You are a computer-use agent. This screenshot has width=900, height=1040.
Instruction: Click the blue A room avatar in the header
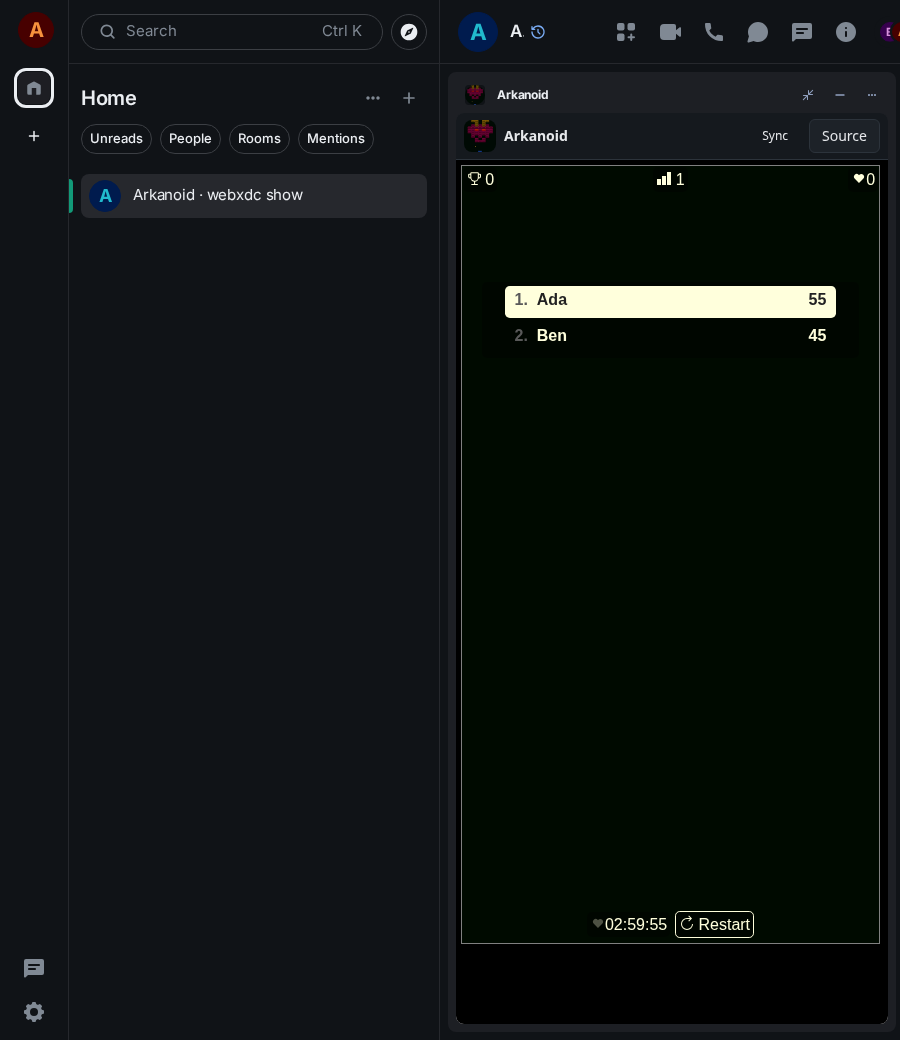click(x=478, y=32)
